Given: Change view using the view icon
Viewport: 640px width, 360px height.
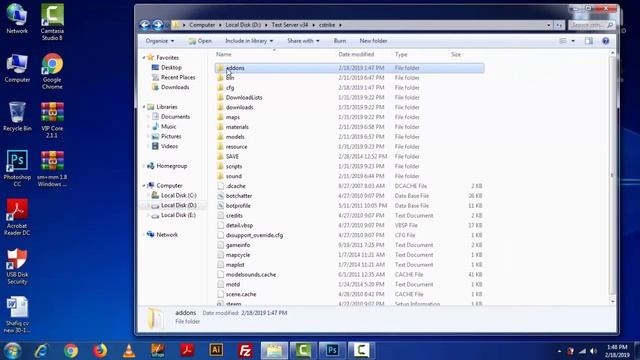Looking at the screenshot, I should (x=563, y=41).
